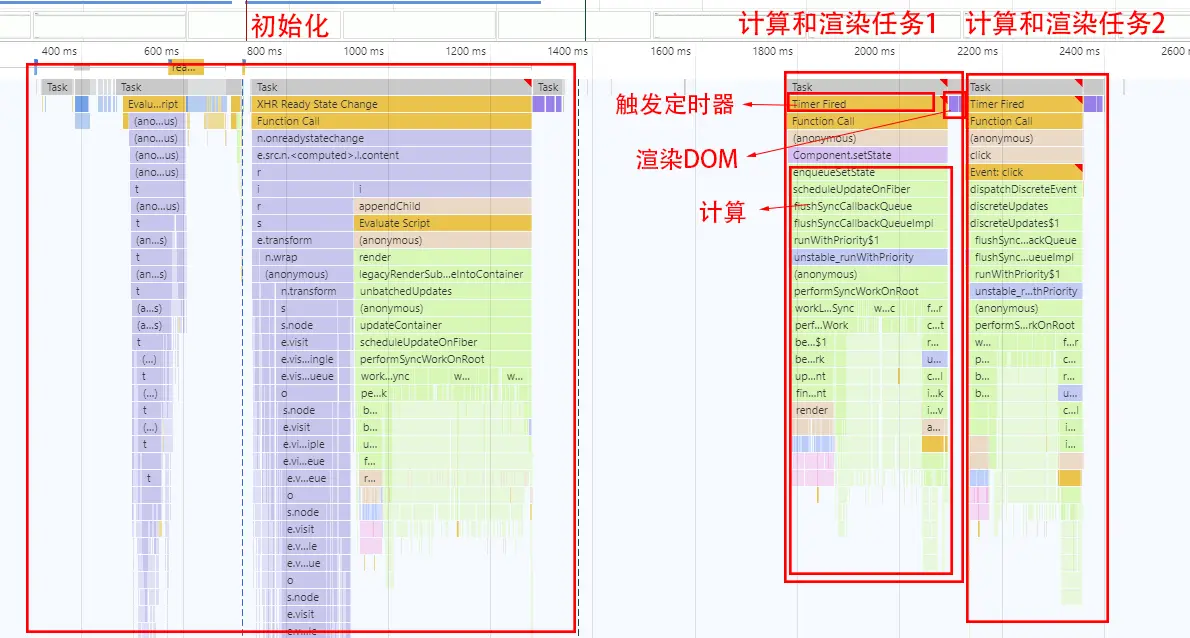Click the Evaluate Script flame bar
The height and width of the screenshot is (638, 1190).
(x=442, y=223)
